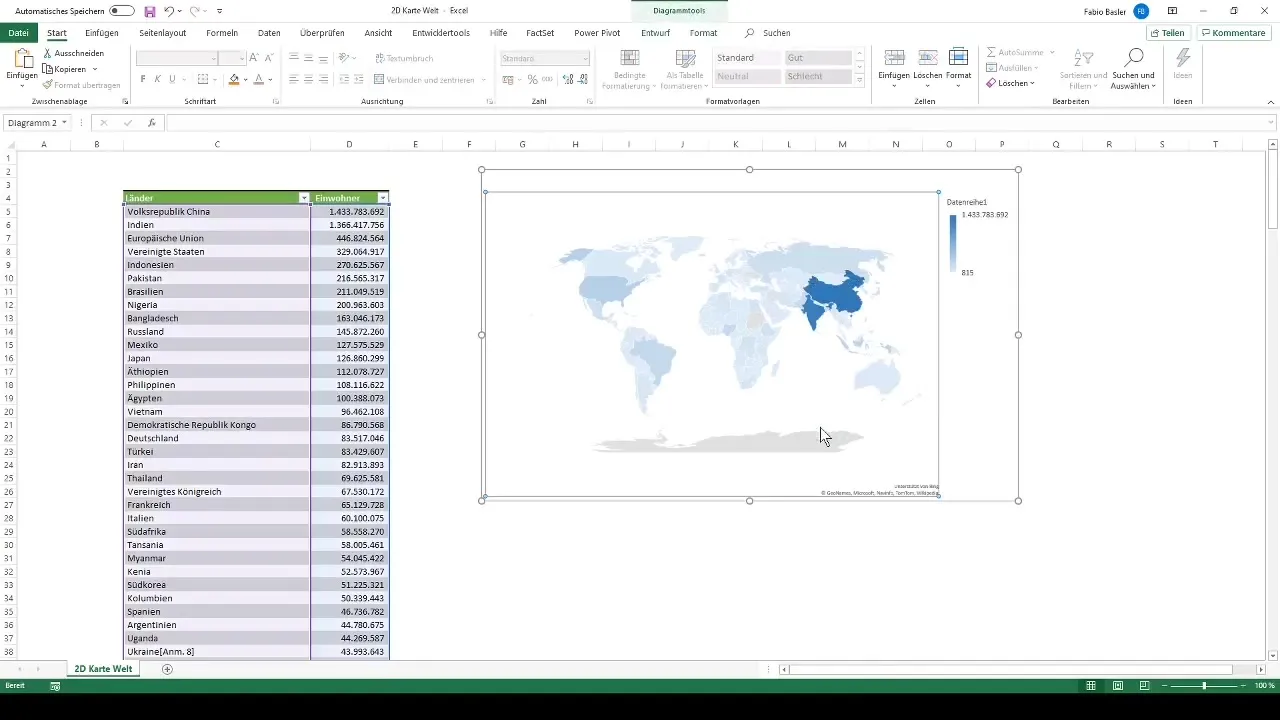Toggle bold F formatting
Viewport: 1280px width, 720px height.
tap(143, 79)
